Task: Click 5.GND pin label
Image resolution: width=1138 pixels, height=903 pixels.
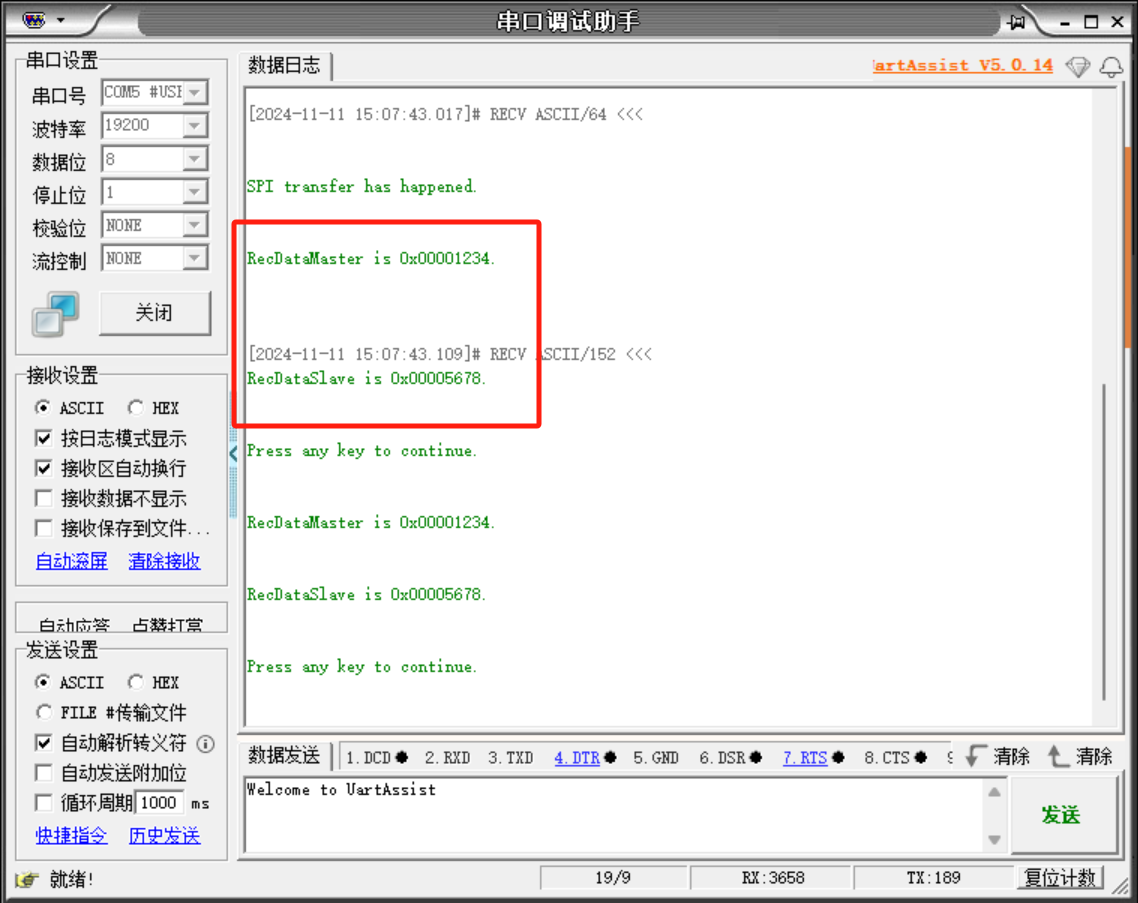Action: pos(656,758)
